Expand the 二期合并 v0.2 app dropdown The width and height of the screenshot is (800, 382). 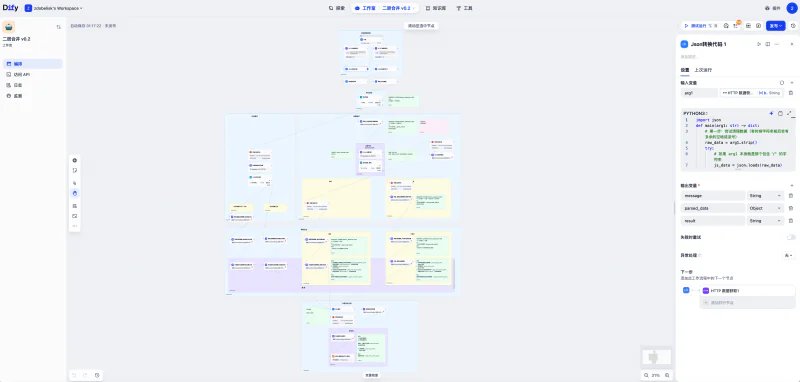(398, 8)
